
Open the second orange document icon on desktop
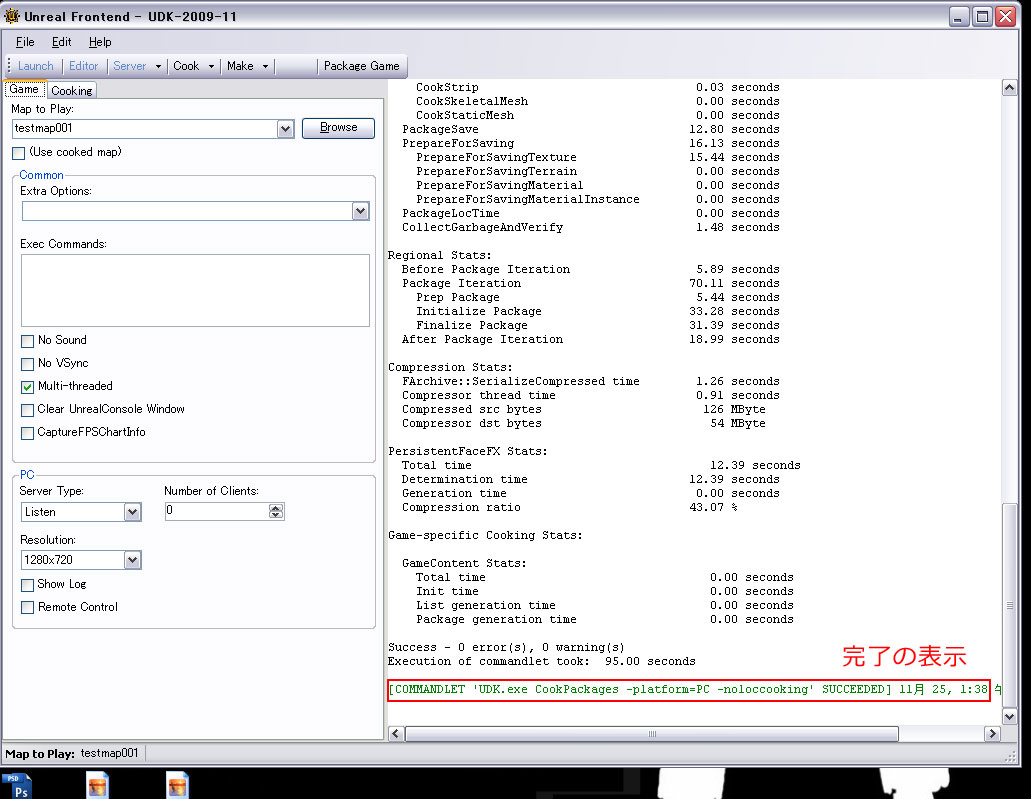click(178, 786)
